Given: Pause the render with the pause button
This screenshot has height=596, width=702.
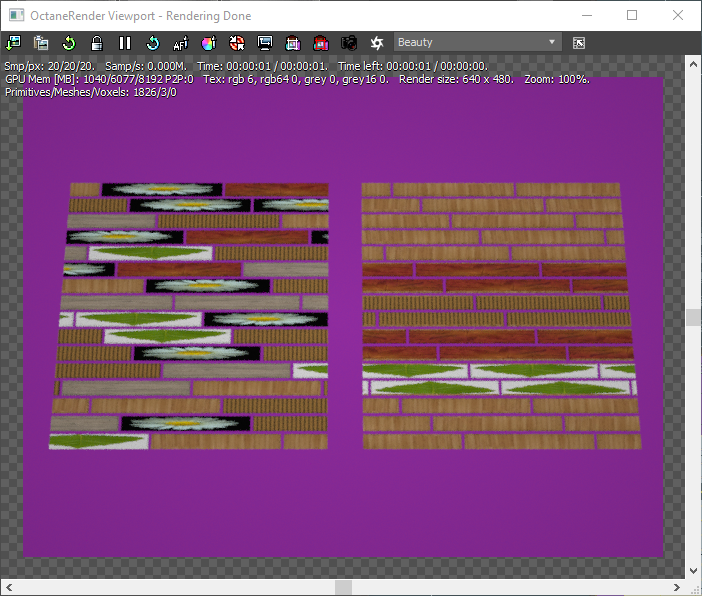Looking at the screenshot, I should 125,43.
